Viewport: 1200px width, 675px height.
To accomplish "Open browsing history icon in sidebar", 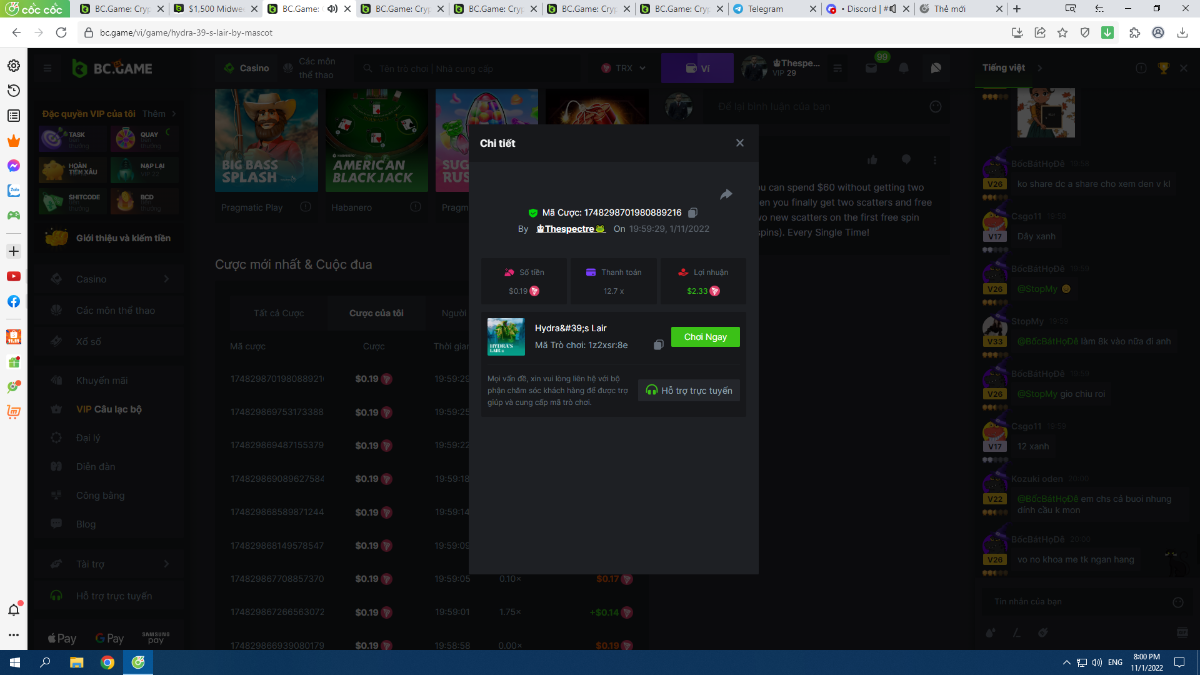I will [x=14, y=91].
